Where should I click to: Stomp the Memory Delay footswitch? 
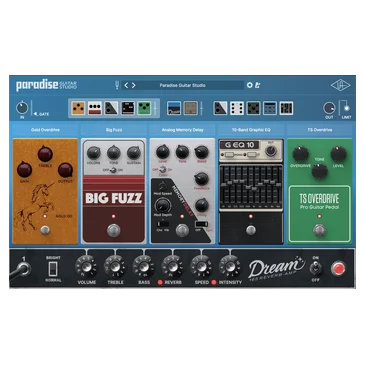182,230
